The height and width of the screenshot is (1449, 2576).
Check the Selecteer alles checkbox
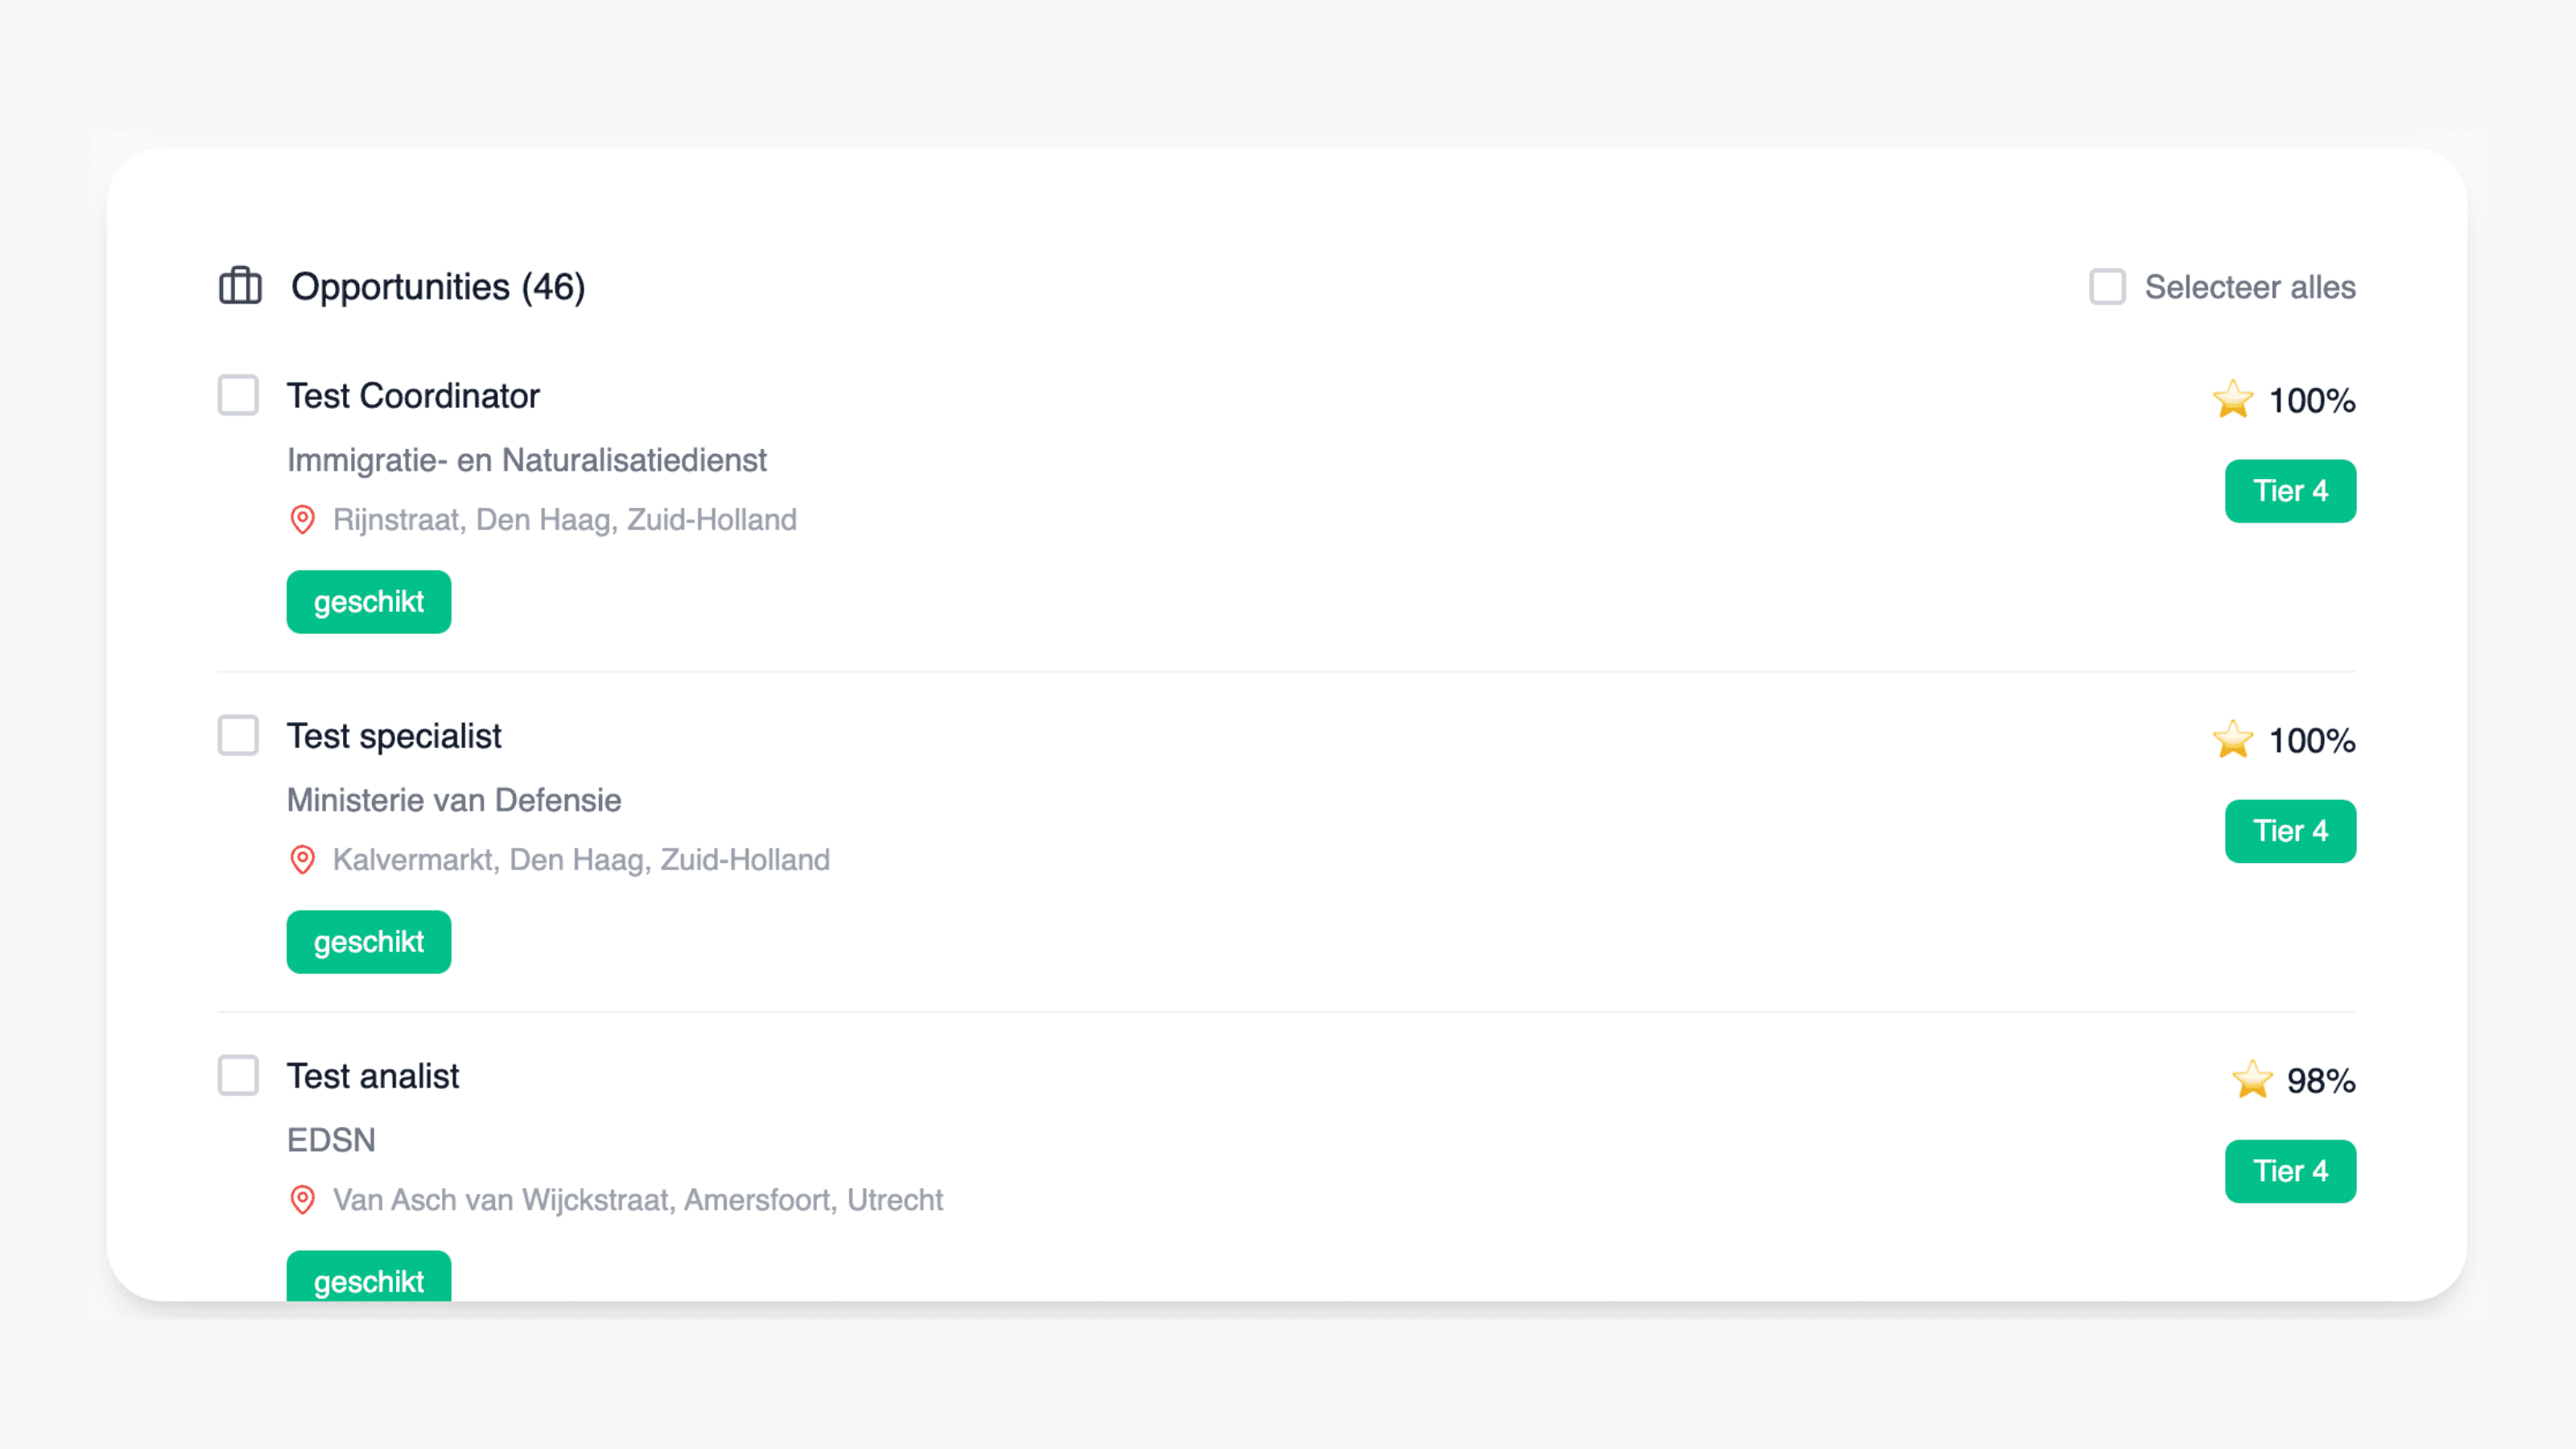[x=2107, y=286]
